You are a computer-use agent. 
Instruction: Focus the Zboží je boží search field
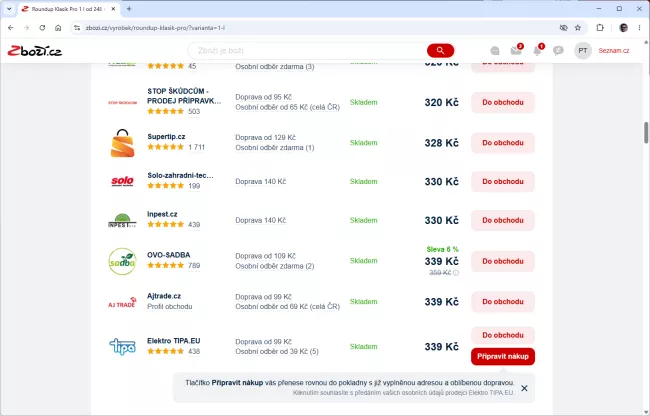(309, 51)
